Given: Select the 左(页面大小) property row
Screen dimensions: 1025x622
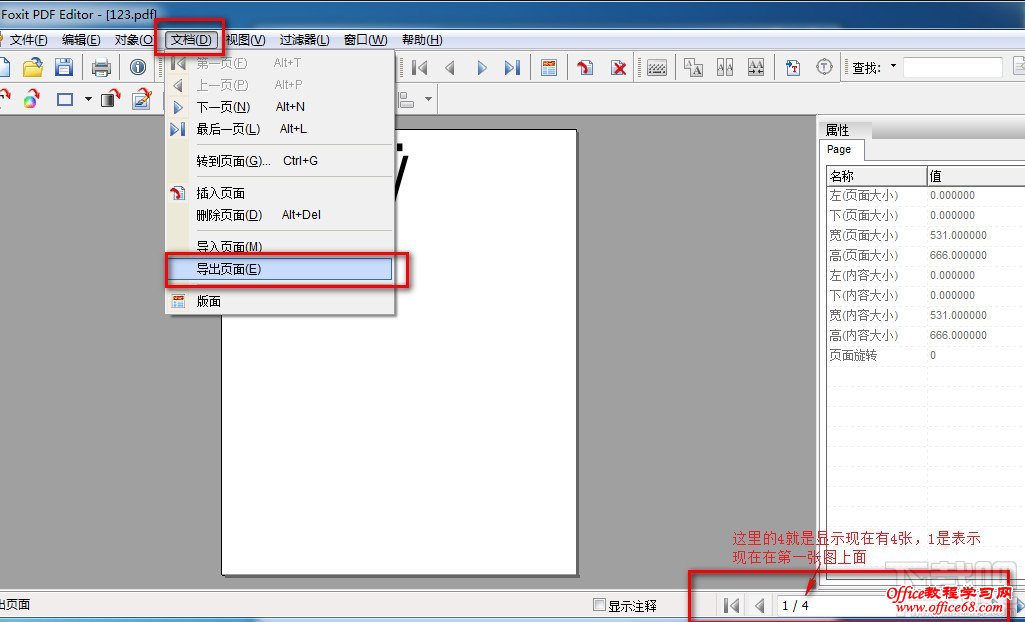Looking at the screenshot, I should tap(926, 195).
